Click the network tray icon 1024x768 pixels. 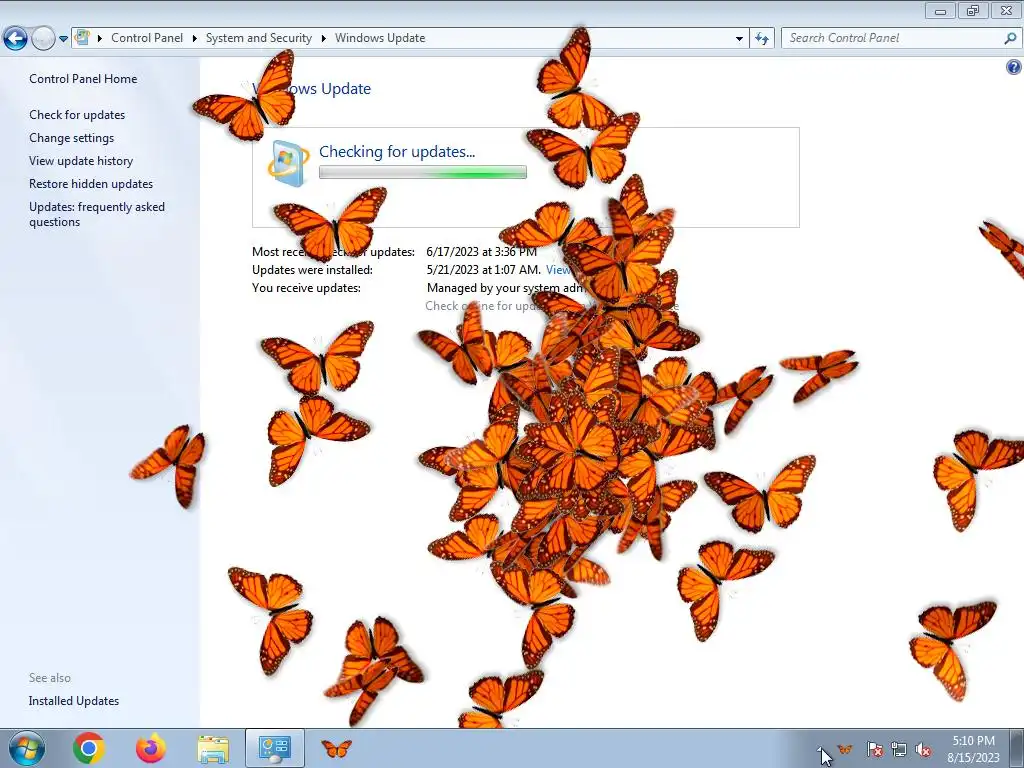[899, 749]
